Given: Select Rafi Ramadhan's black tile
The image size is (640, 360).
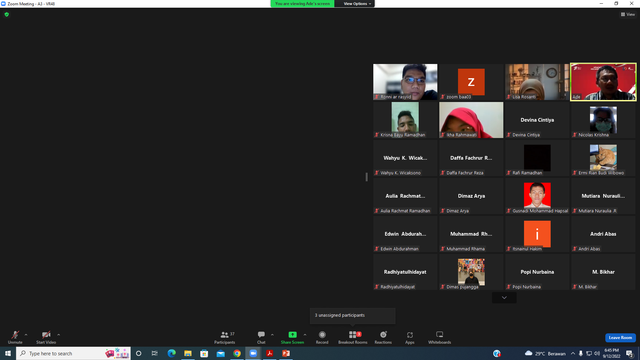Looking at the screenshot, I should click(x=537, y=158).
